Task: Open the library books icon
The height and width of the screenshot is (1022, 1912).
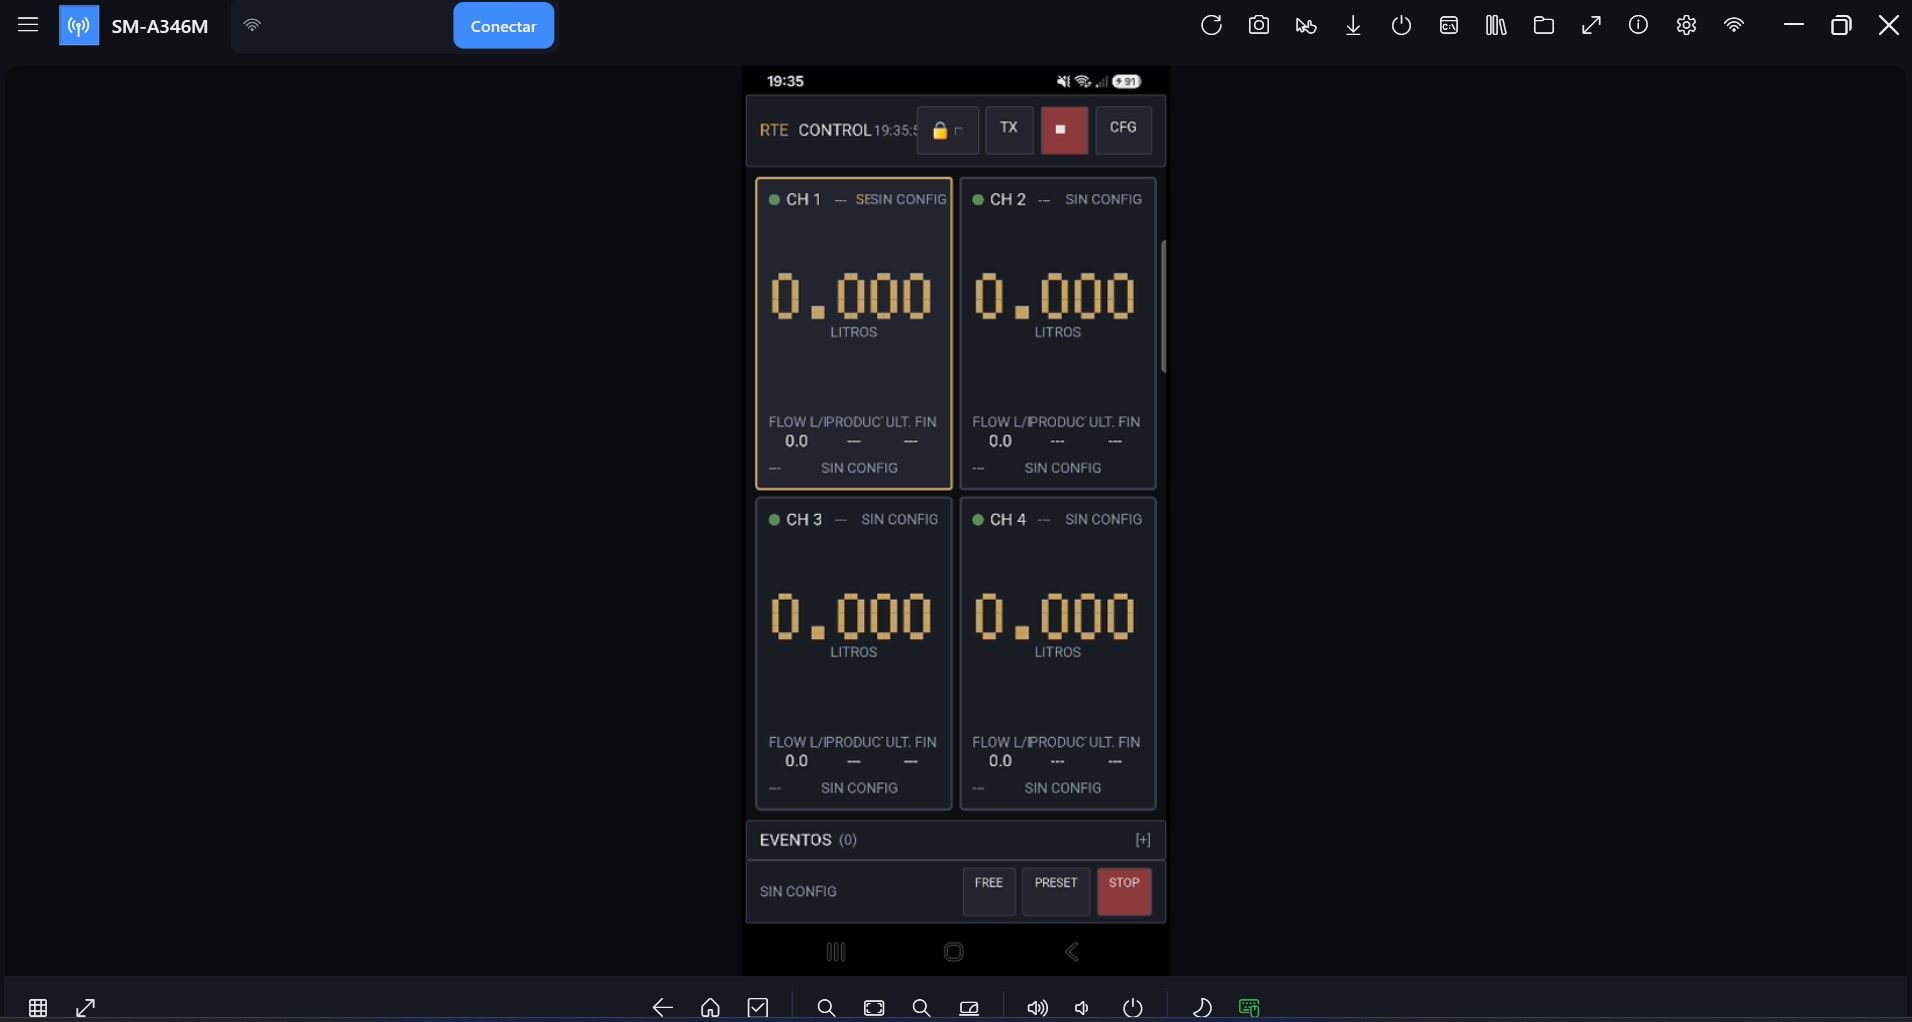Action: tap(1496, 26)
